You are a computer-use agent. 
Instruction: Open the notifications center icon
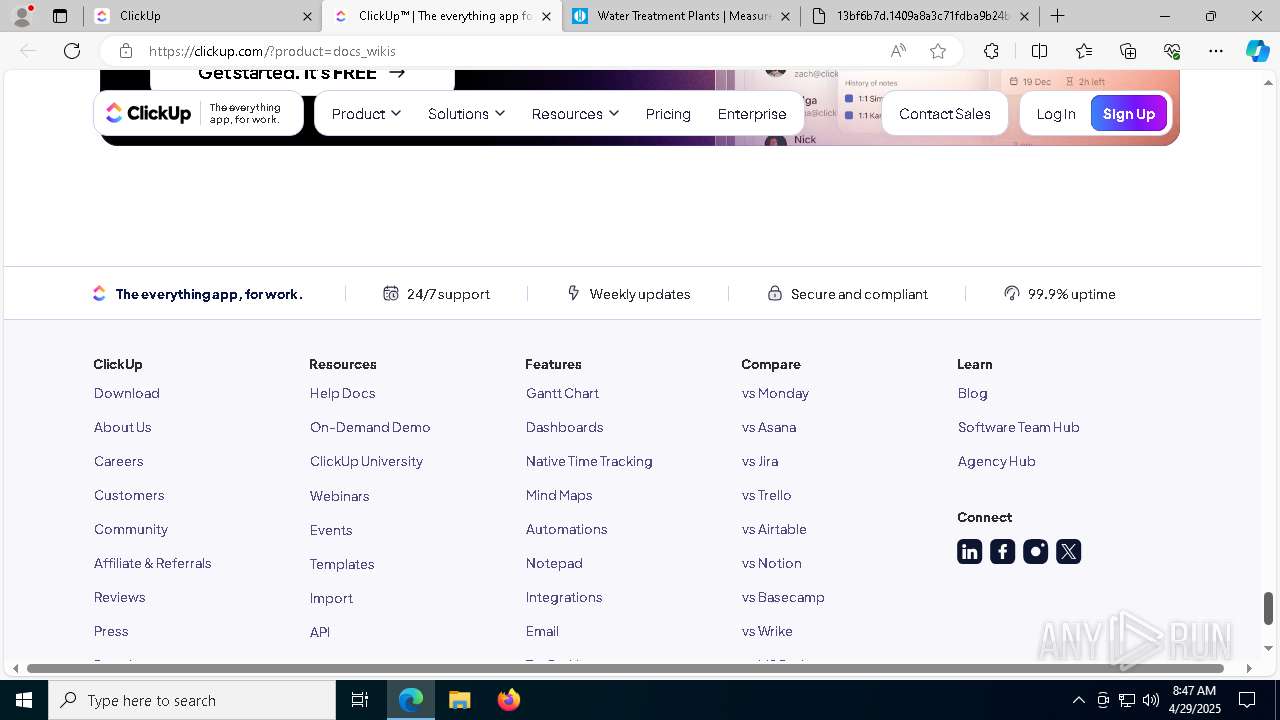[1247, 700]
